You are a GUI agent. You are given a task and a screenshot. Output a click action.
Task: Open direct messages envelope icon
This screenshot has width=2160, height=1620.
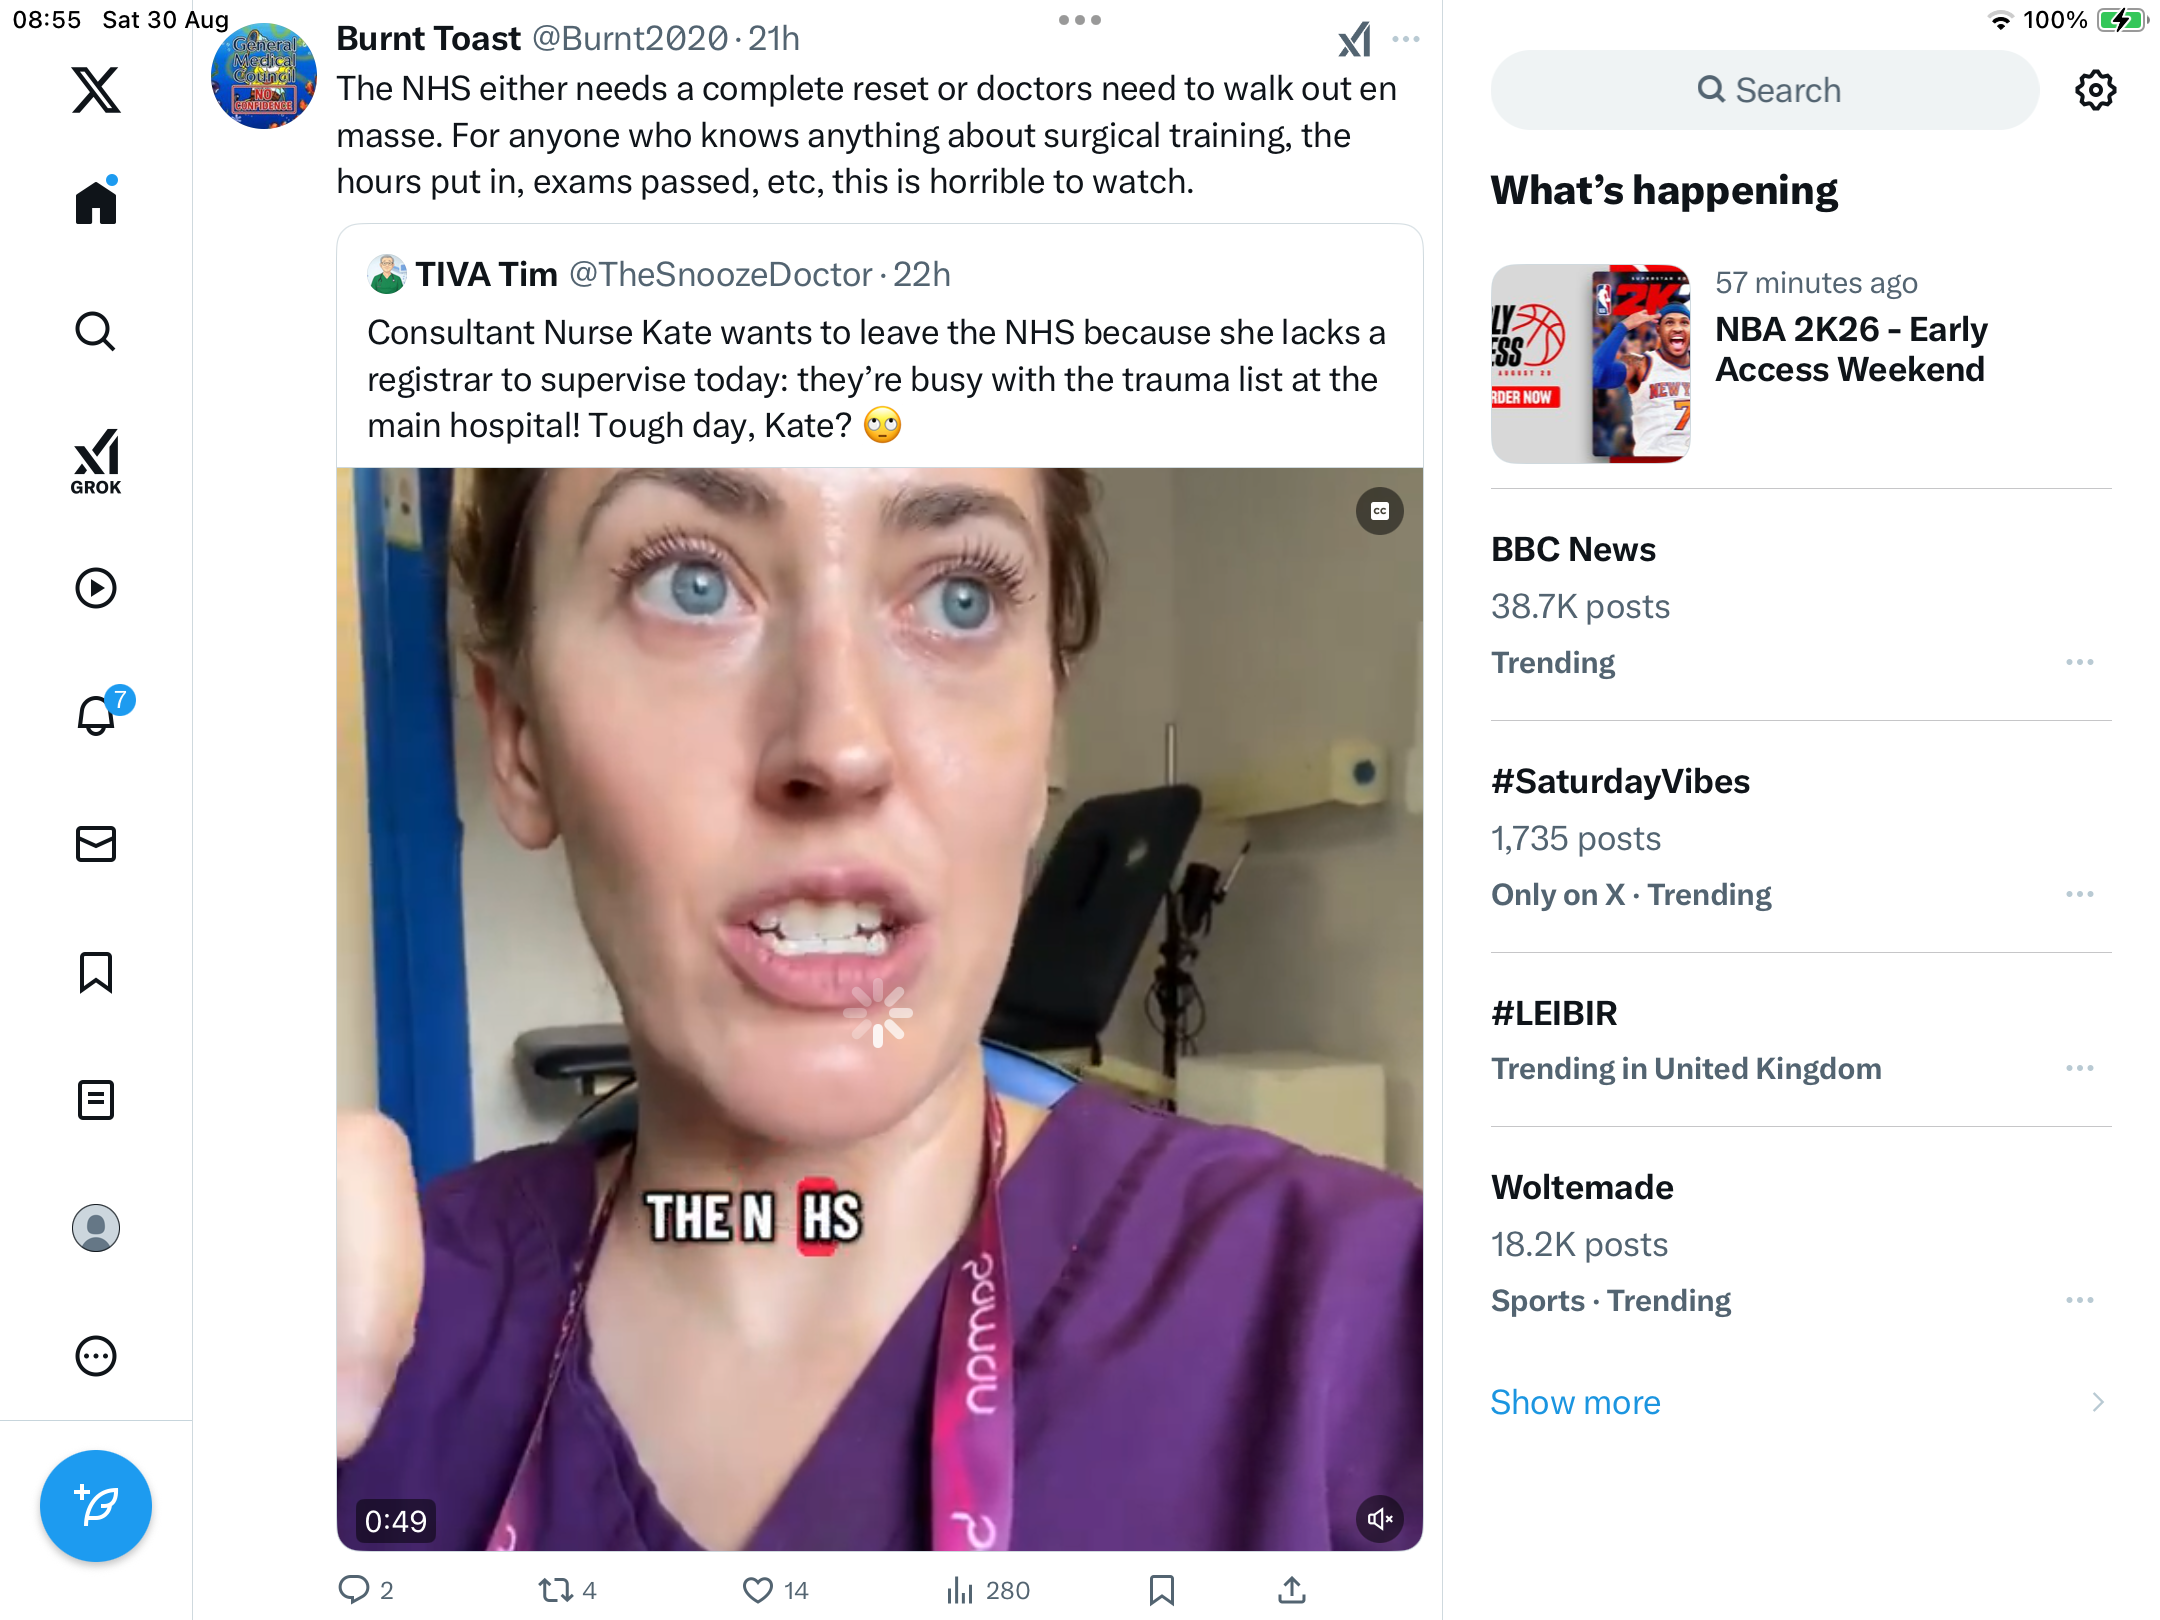(96, 844)
